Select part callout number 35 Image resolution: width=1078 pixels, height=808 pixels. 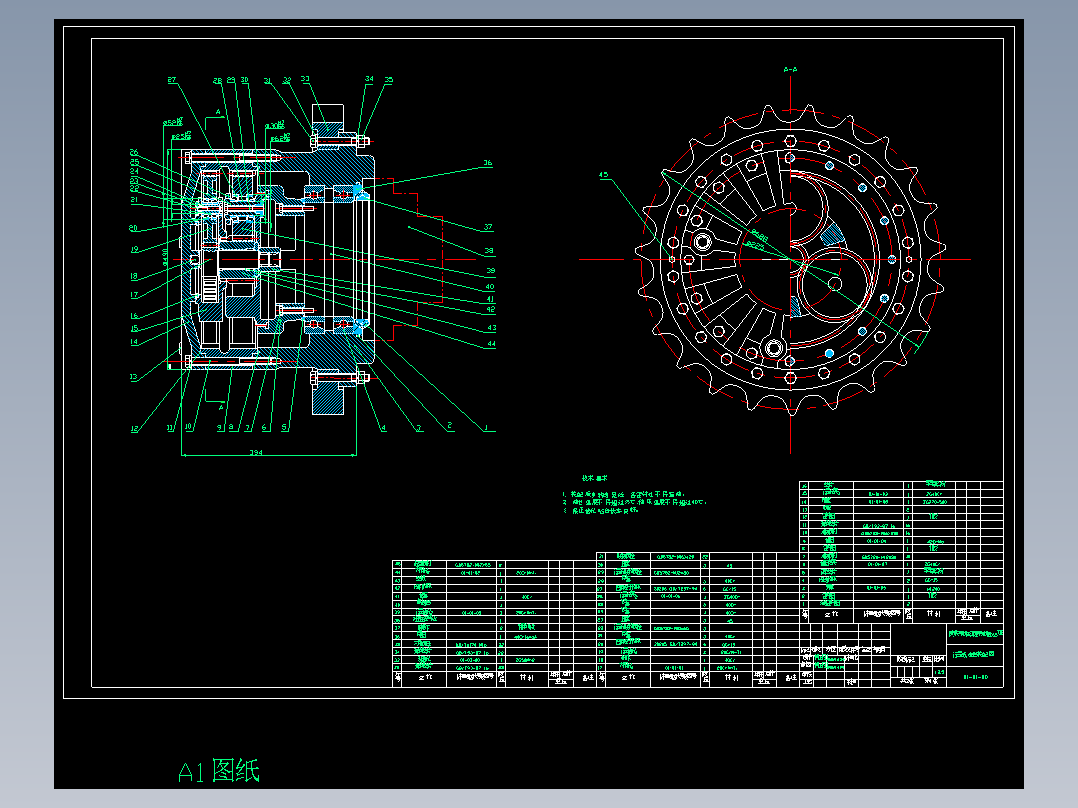[388, 80]
